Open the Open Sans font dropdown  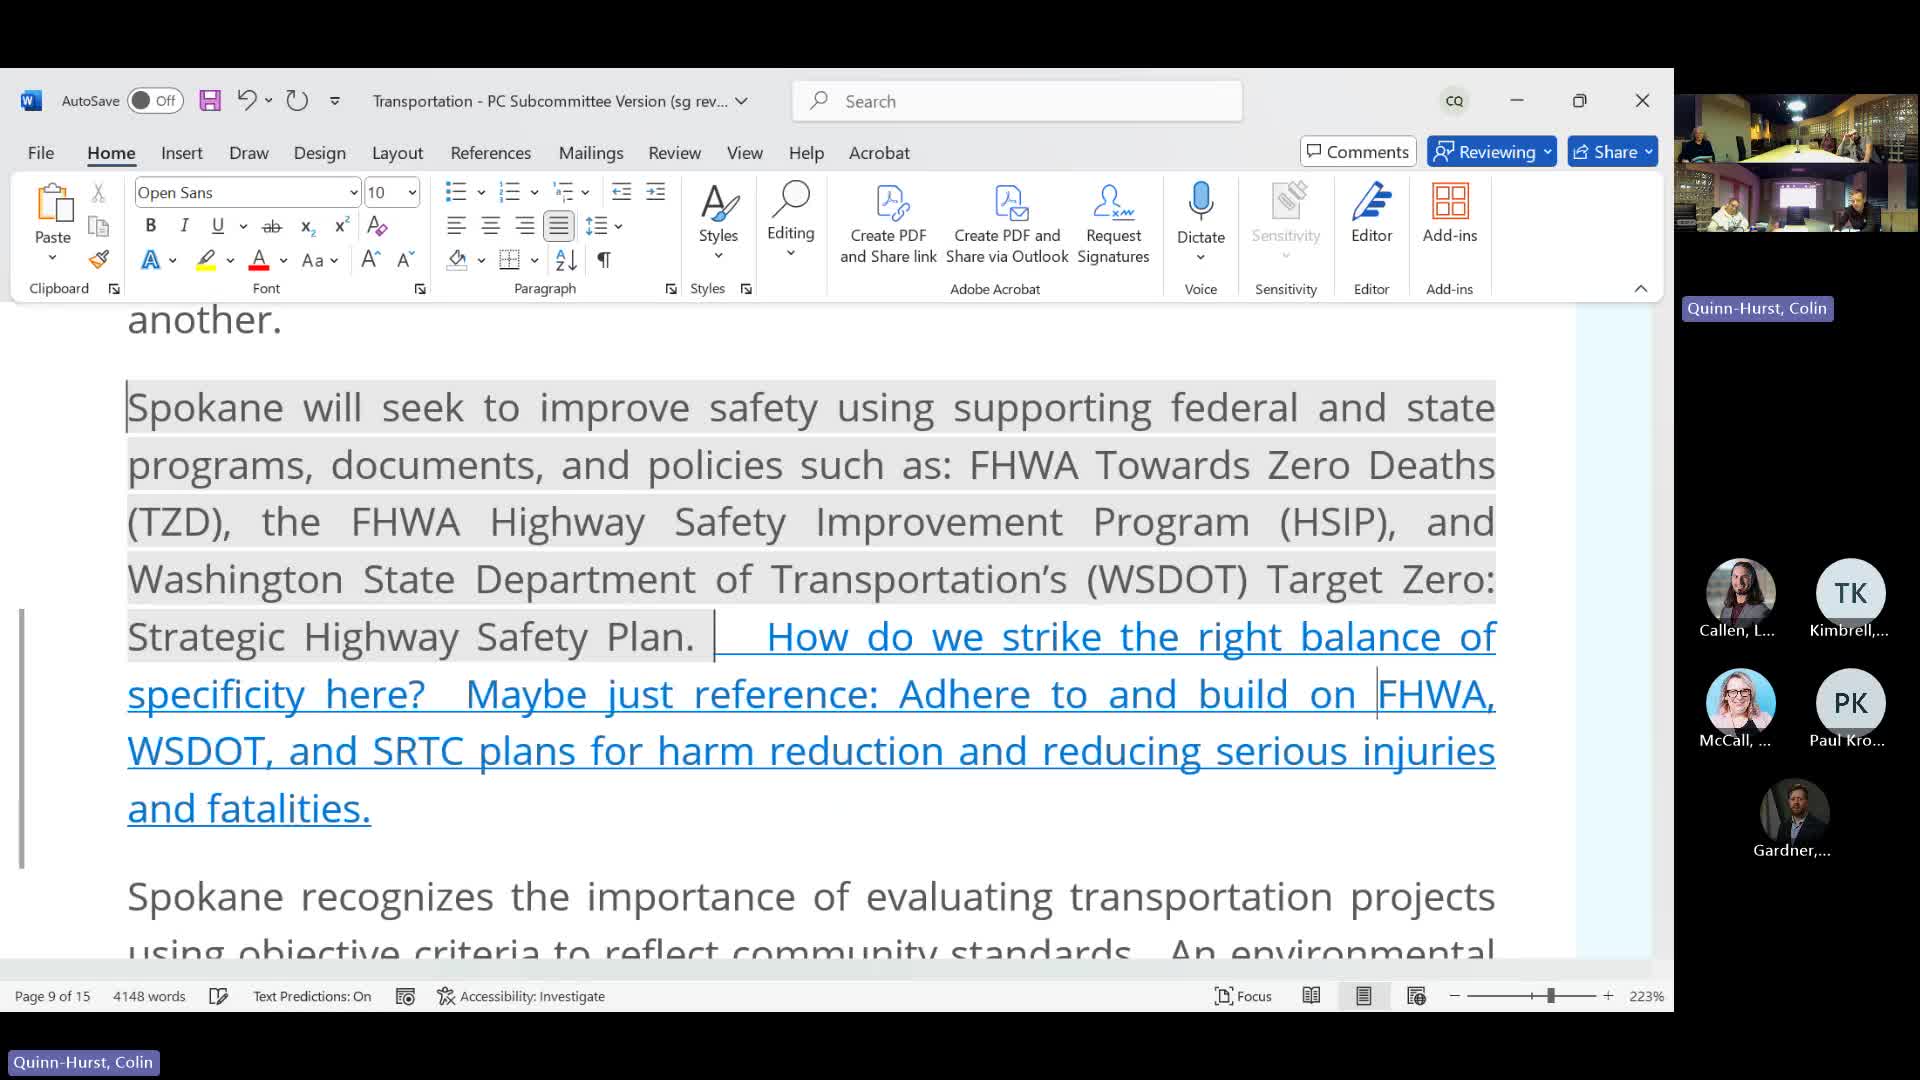click(x=246, y=191)
